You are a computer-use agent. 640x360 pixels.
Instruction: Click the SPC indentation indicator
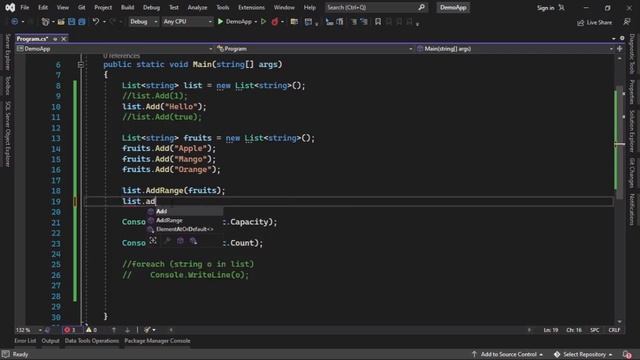point(595,330)
